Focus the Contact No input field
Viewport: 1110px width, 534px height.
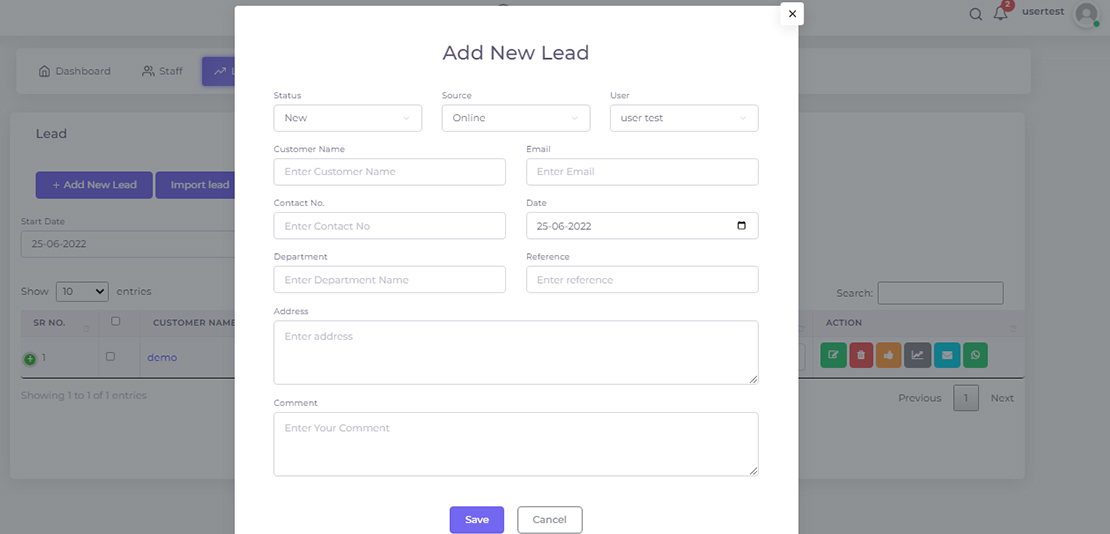[x=389, y=226]
